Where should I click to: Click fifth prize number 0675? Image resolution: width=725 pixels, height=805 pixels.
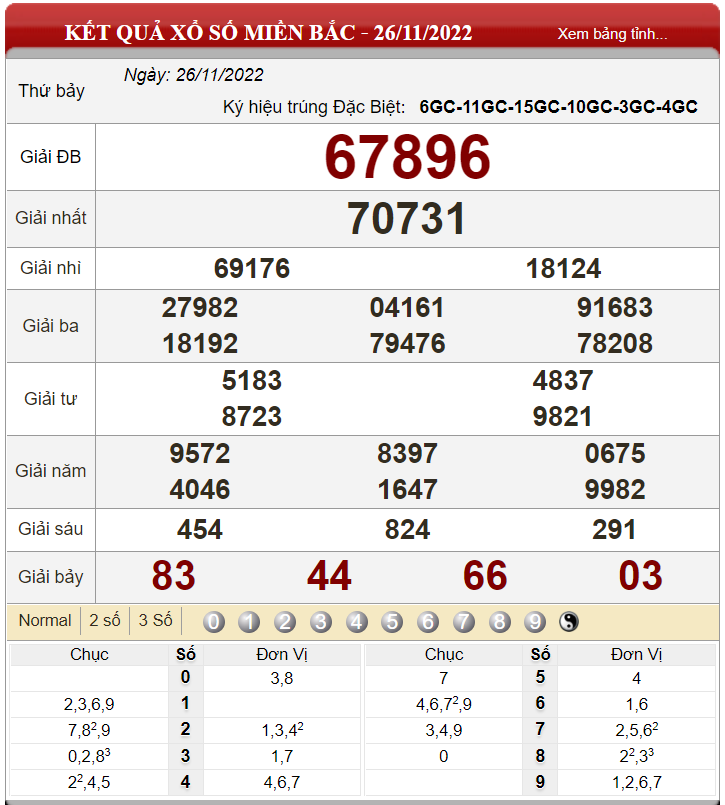point(615,453)
